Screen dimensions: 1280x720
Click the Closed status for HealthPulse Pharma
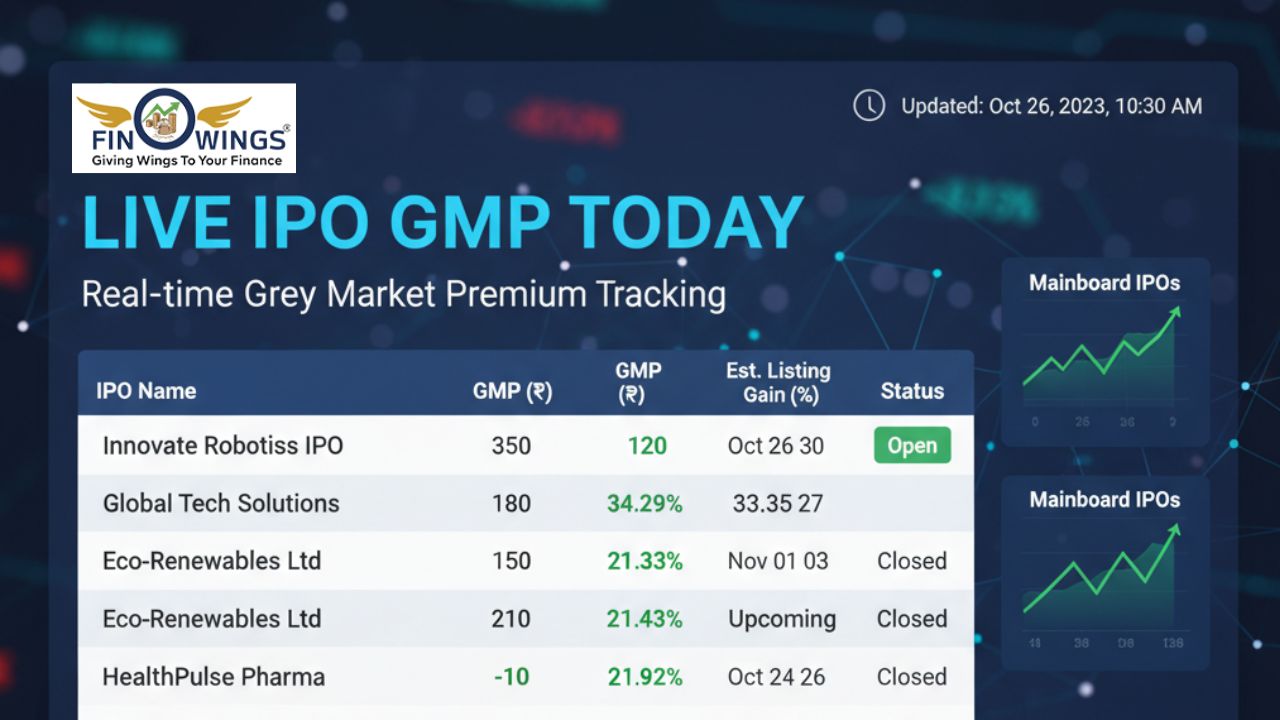coord(911,677)
